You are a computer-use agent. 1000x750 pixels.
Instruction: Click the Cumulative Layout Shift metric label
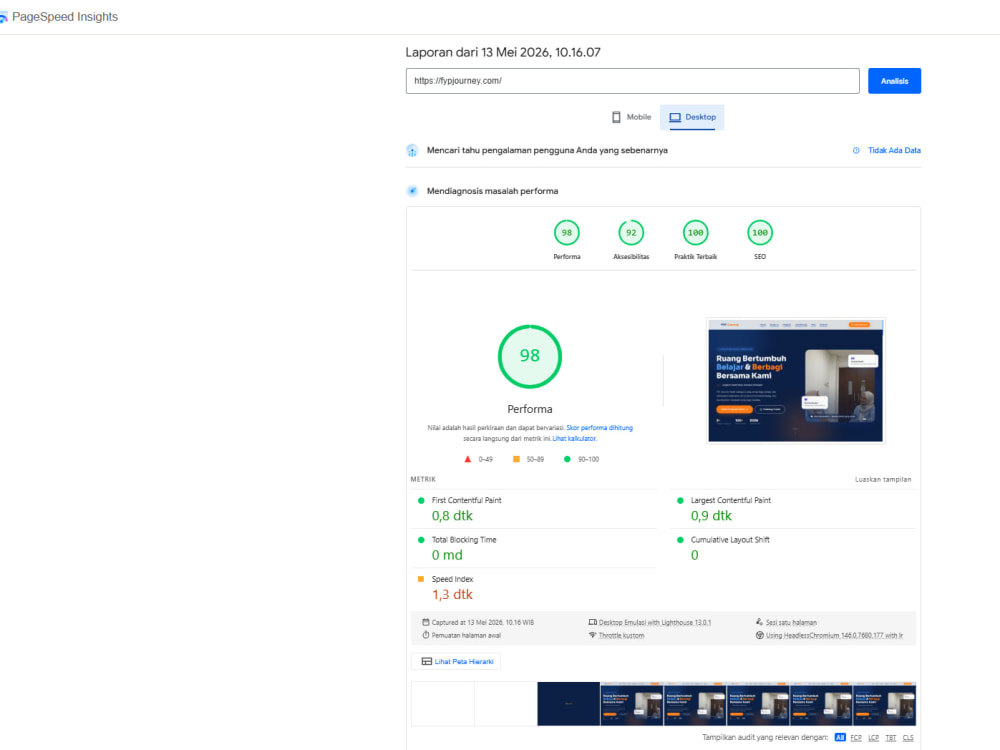click(730, 540)
